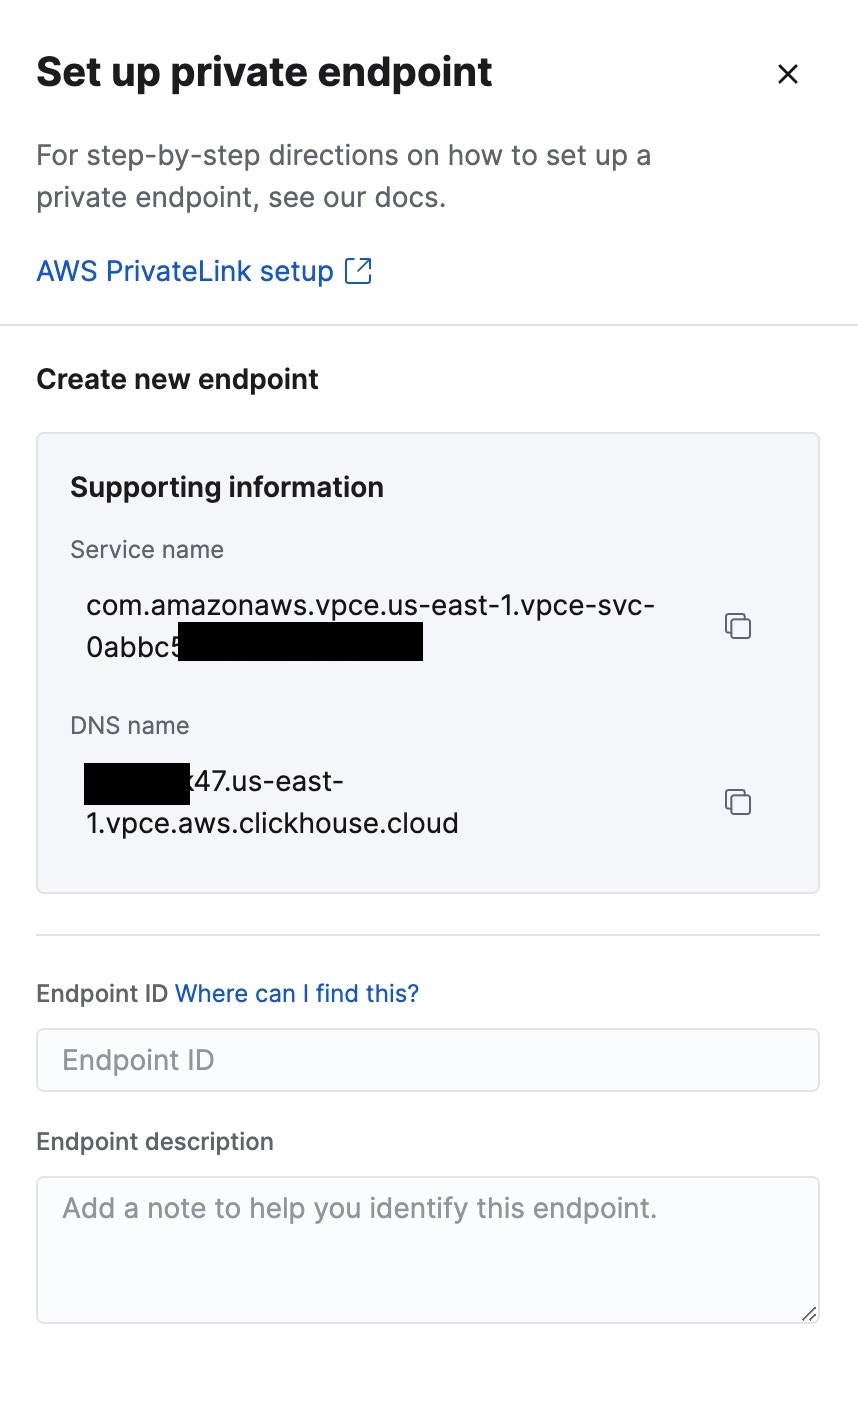Click the external-link icon beside AWS PrivateLink setup
Screen dimensions: 858x1408
pyautogui.click(x=358, y=271)
